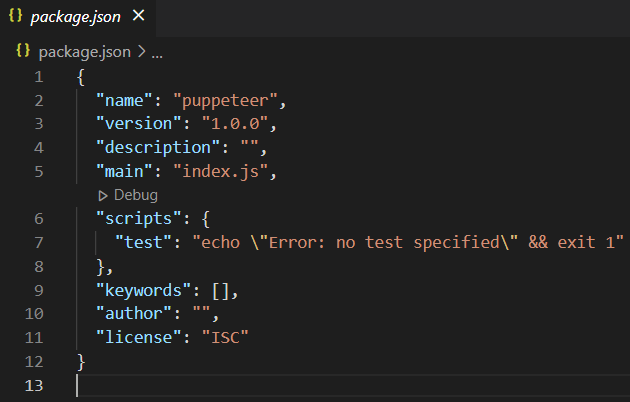Click the Debug play triangle icon
This screenshot has height=402, width=630.
pos(103,196)
